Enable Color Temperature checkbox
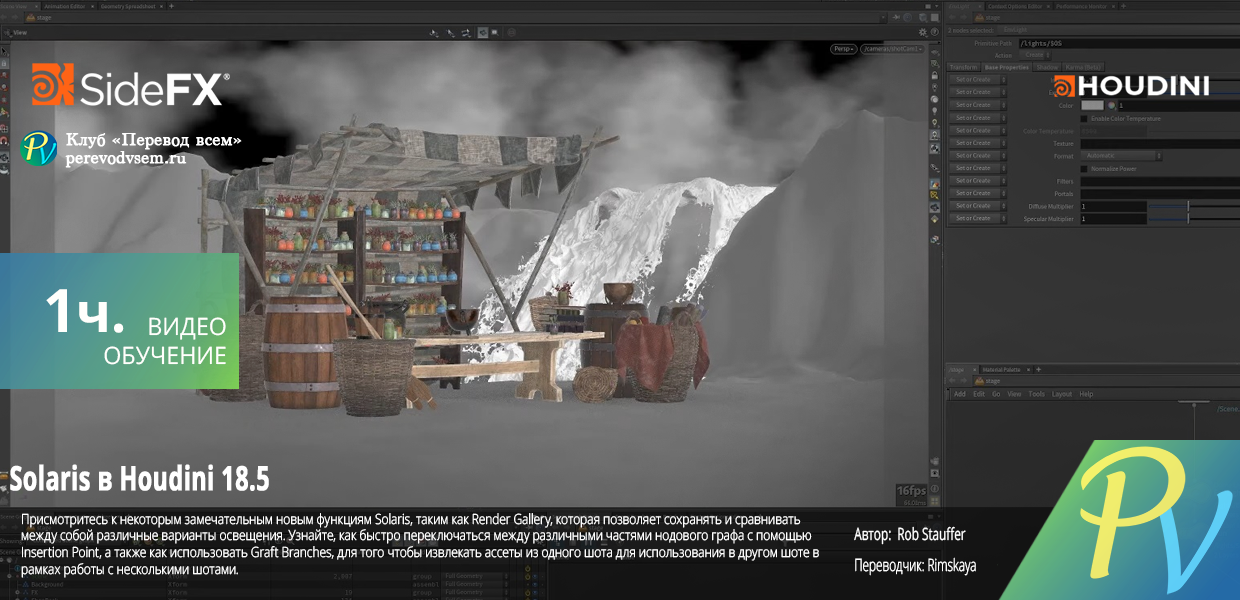This screenshot has width=1240, height=600. 1084,118
